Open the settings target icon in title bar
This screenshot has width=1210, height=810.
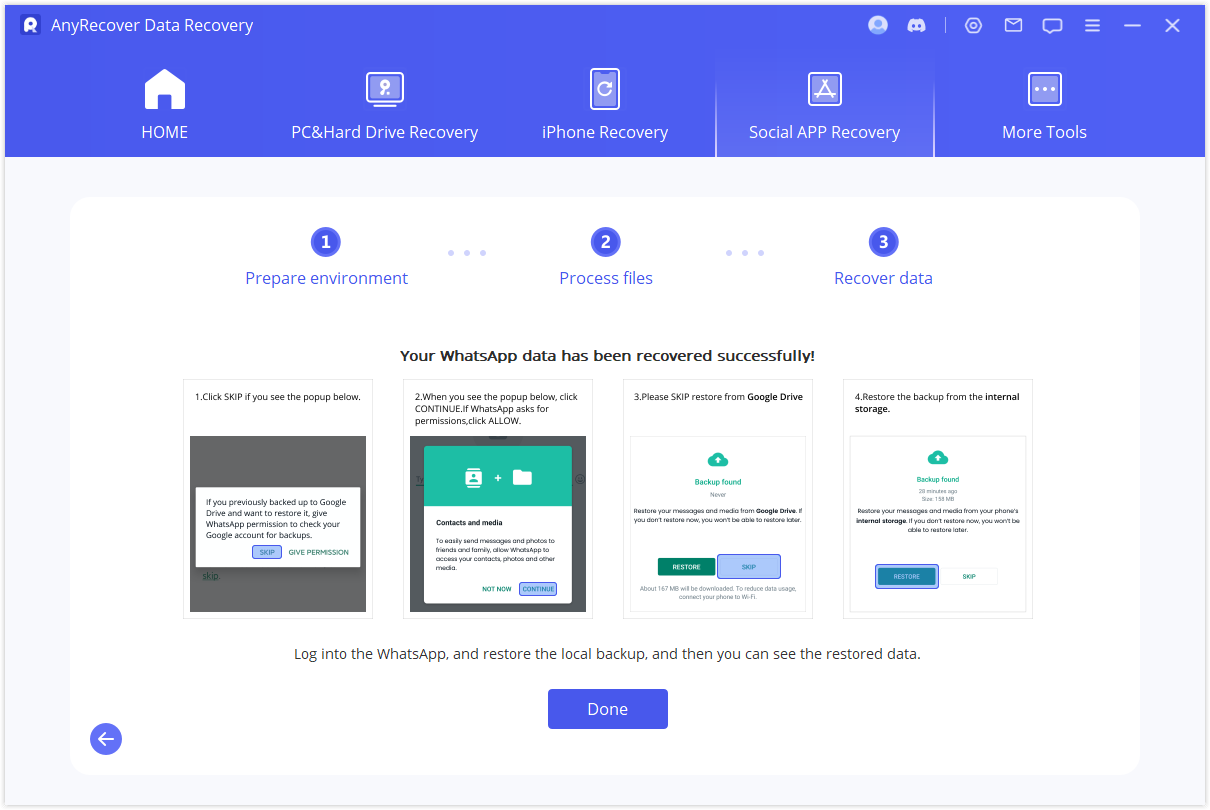973,26
